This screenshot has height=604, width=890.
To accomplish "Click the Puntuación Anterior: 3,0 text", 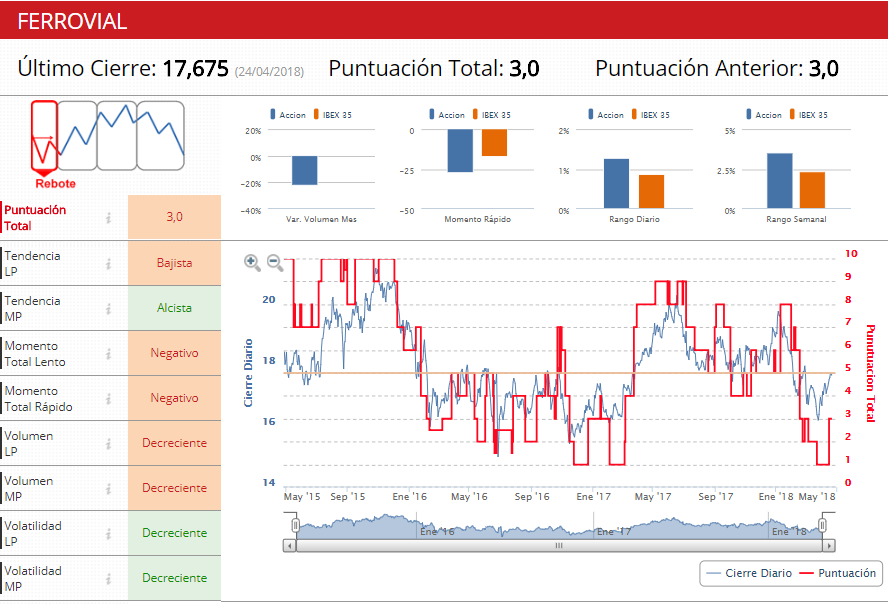I will click(717, 69).
